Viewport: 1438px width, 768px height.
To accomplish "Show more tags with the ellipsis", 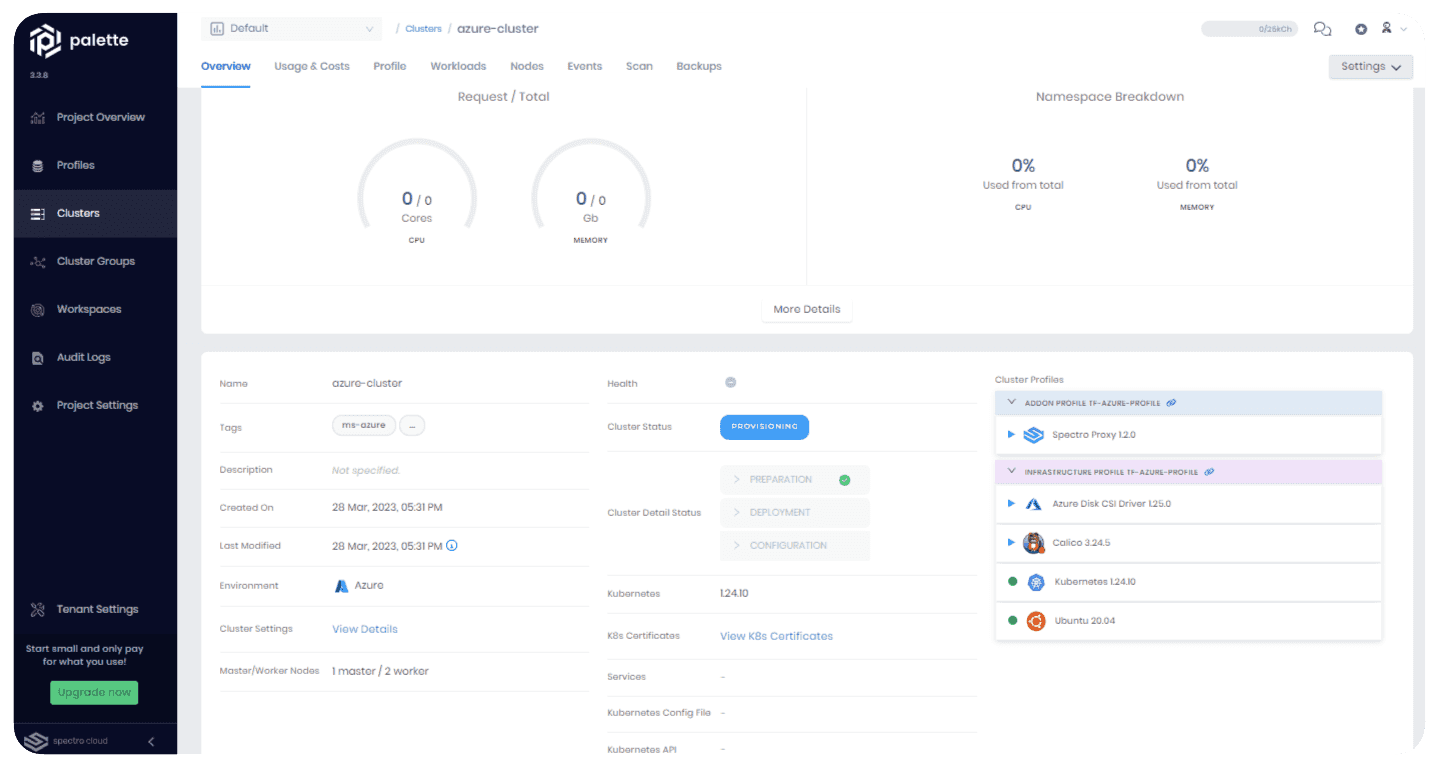I will coord(412,426).
